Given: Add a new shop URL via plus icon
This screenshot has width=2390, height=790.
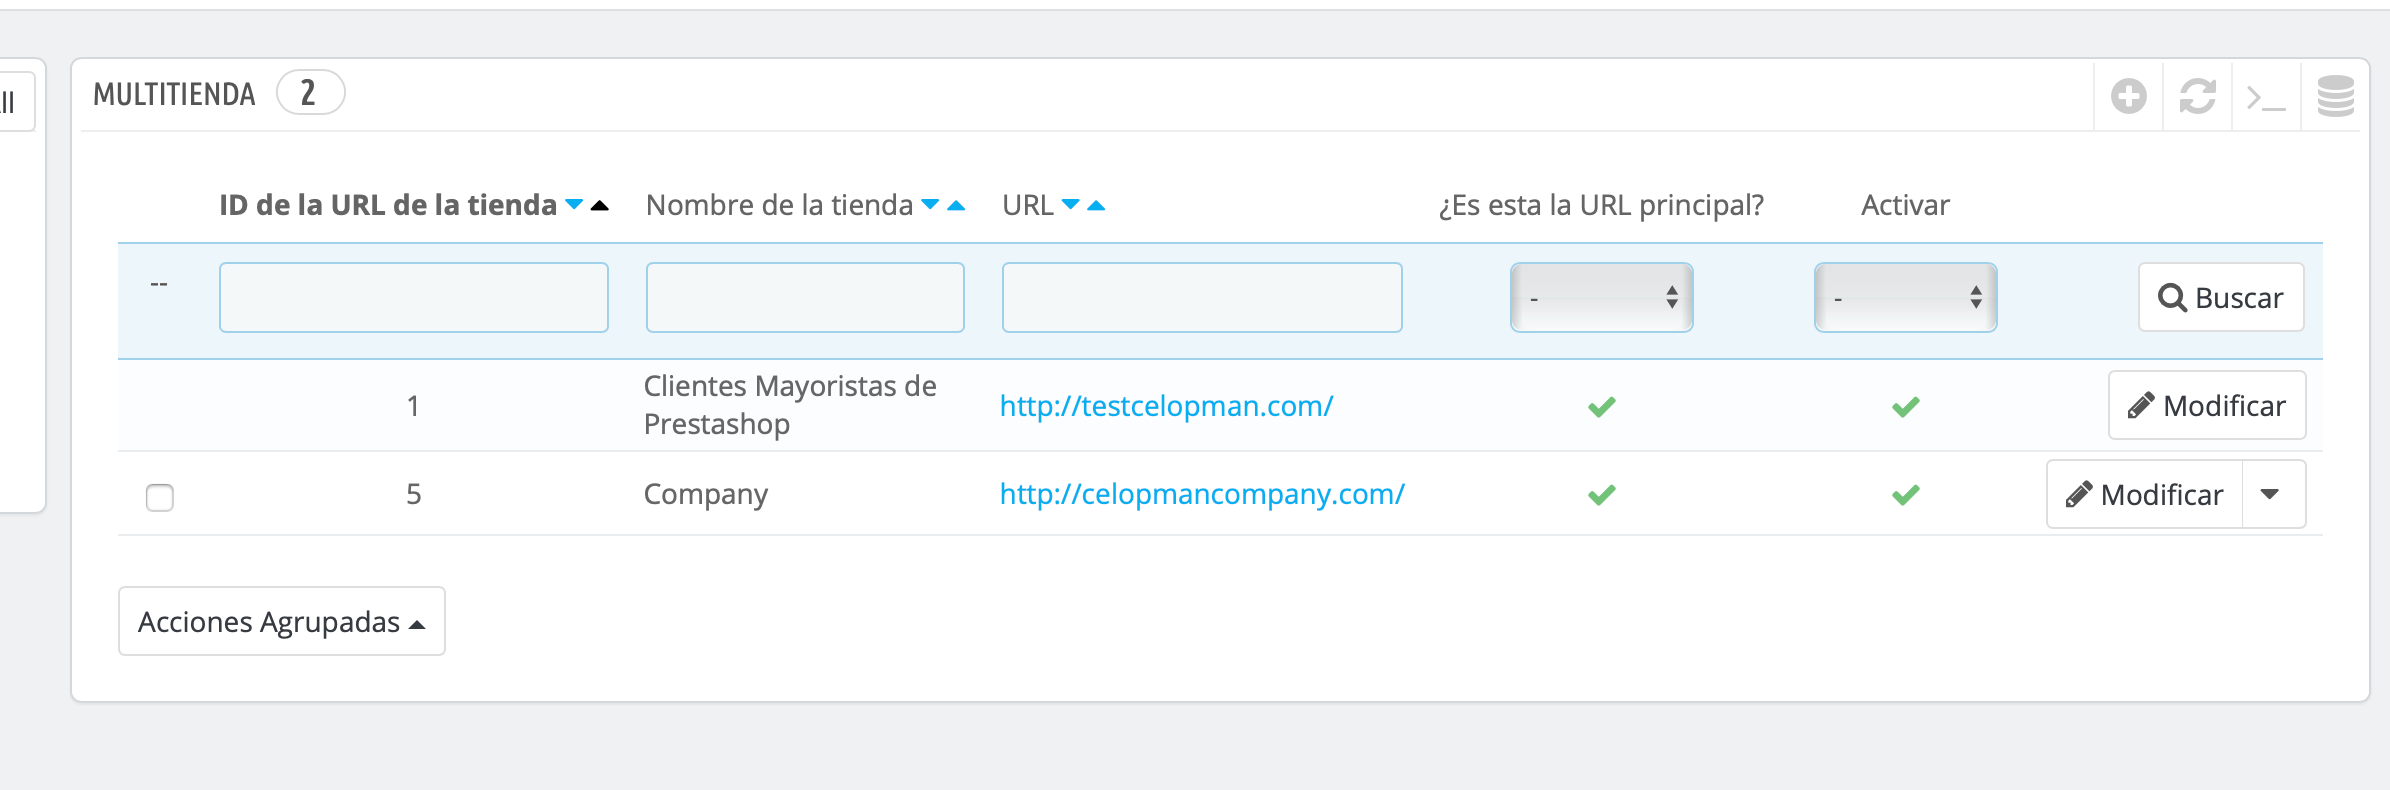Looking at the screenshot, I should point(2129,97).
